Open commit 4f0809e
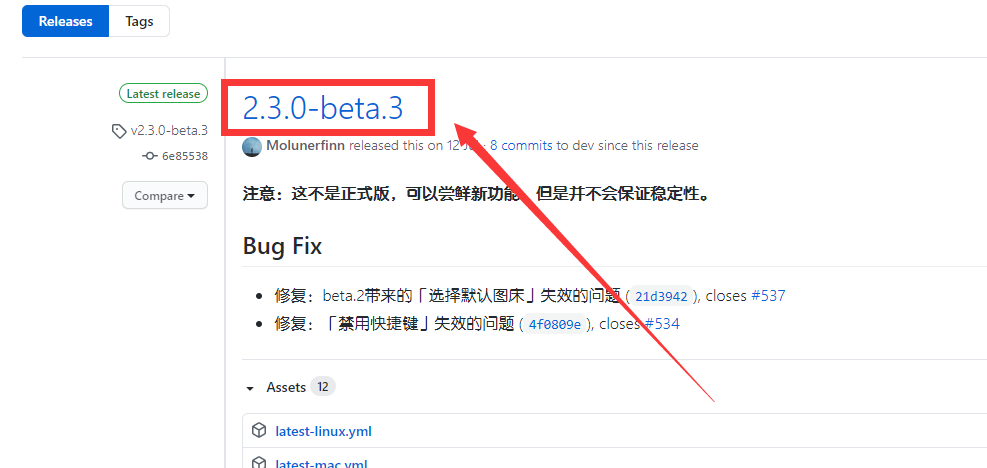Image resolution: width=987 pixels, height=468 pixels. (557, 324)
